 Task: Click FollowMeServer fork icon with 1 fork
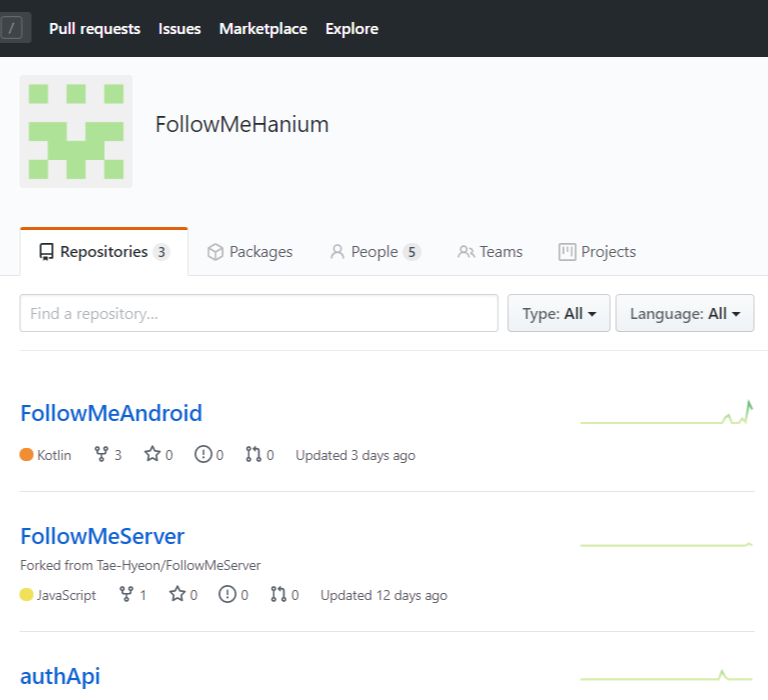coord(126,594)
